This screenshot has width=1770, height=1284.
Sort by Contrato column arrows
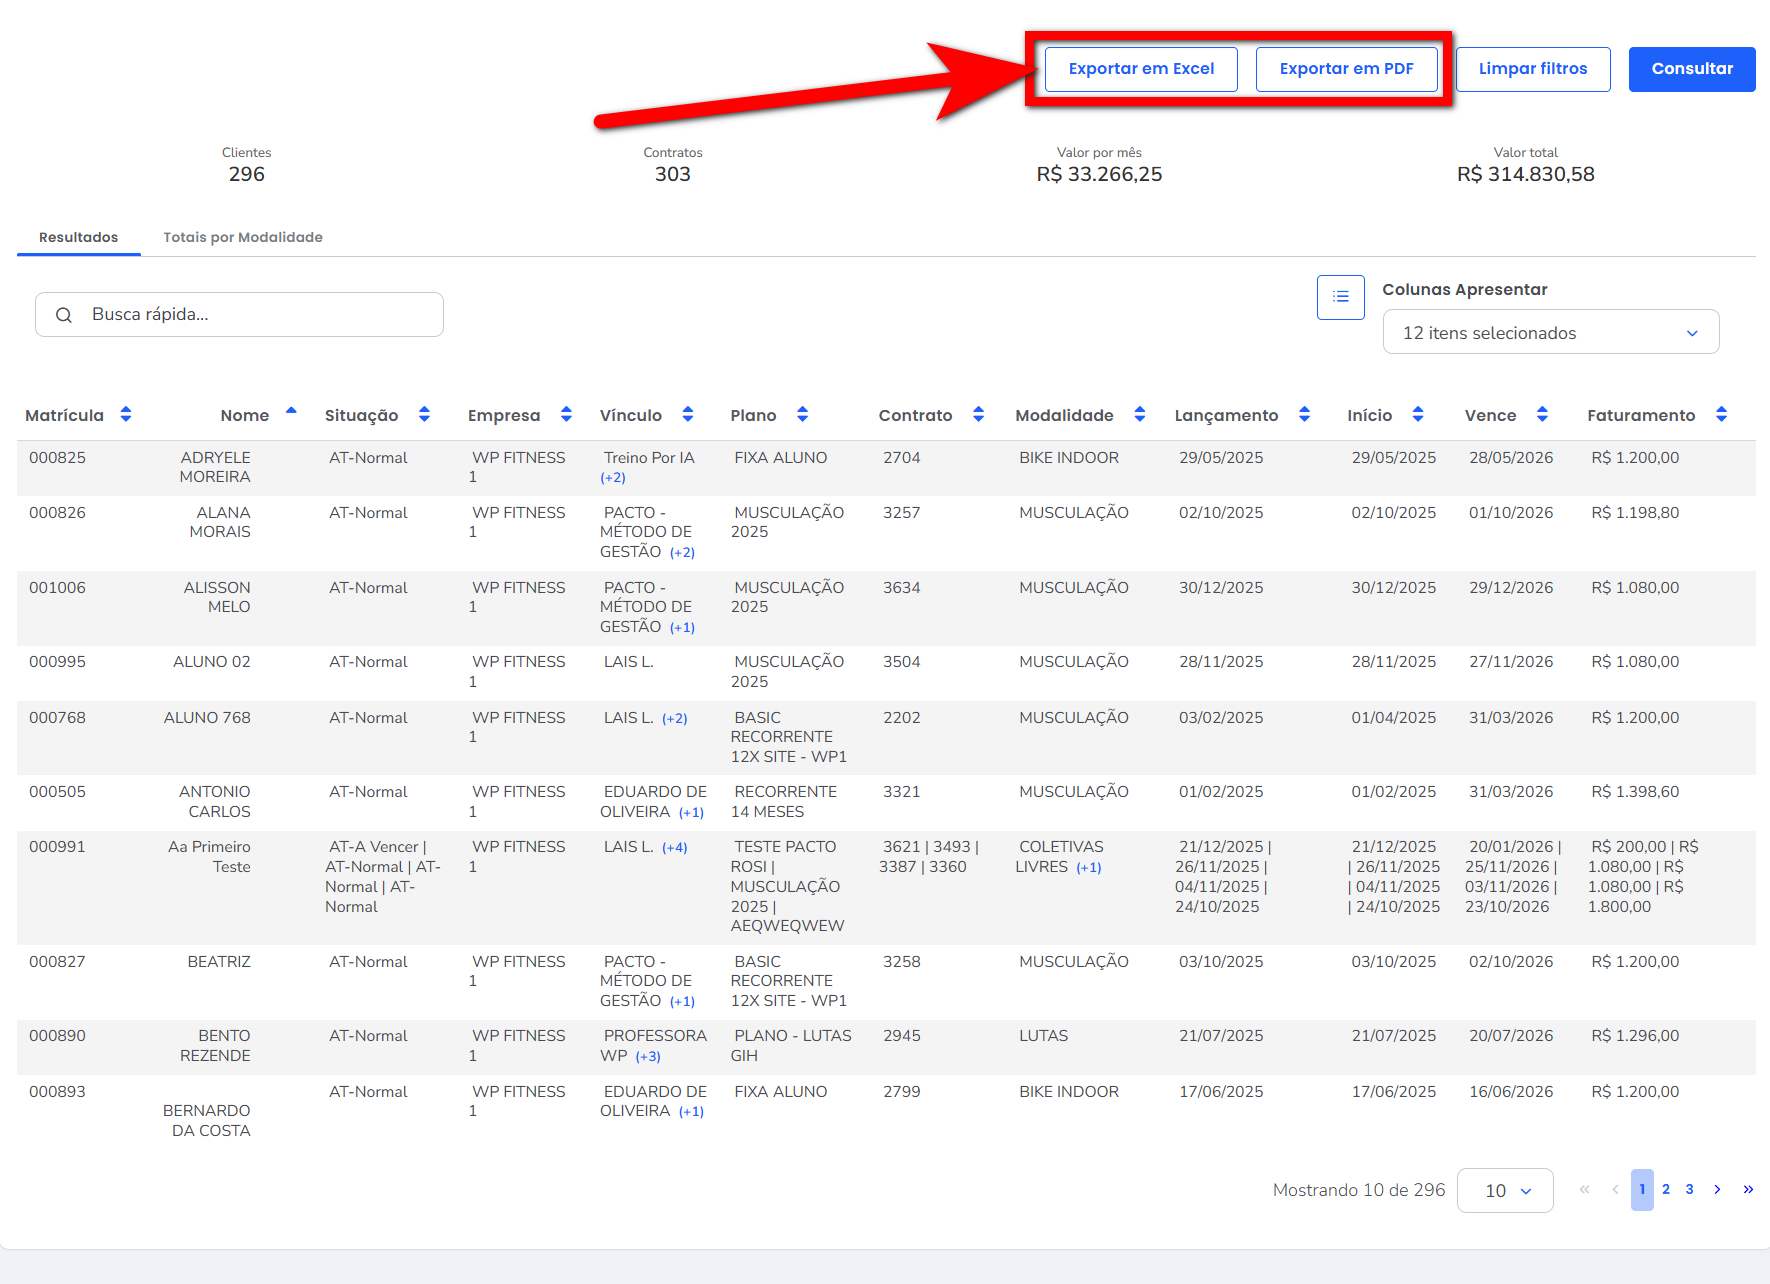(978, 414)
